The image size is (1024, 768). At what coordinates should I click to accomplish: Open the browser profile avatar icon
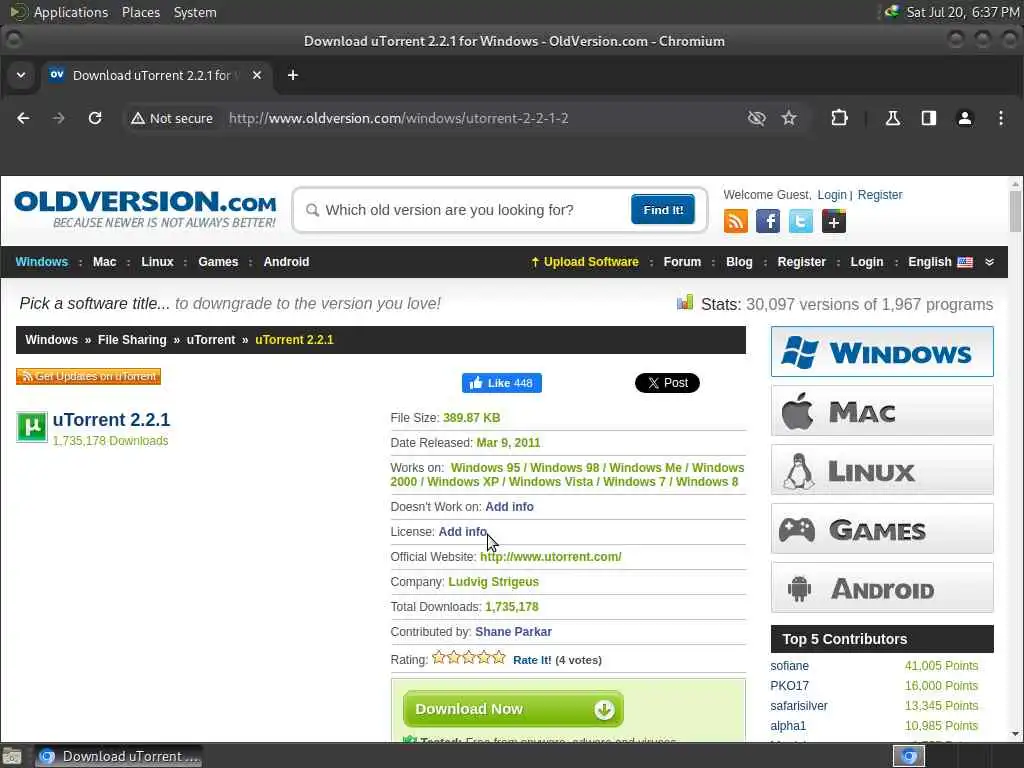point(965,118)
